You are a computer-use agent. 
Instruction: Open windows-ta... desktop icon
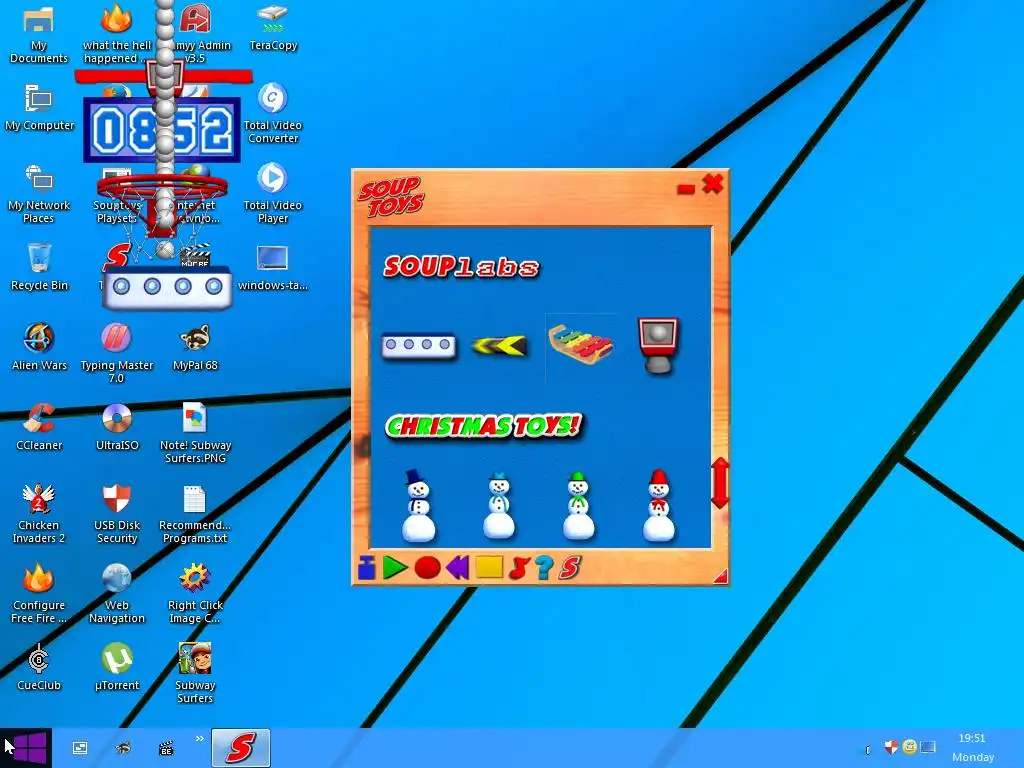(x=272, y=267)
